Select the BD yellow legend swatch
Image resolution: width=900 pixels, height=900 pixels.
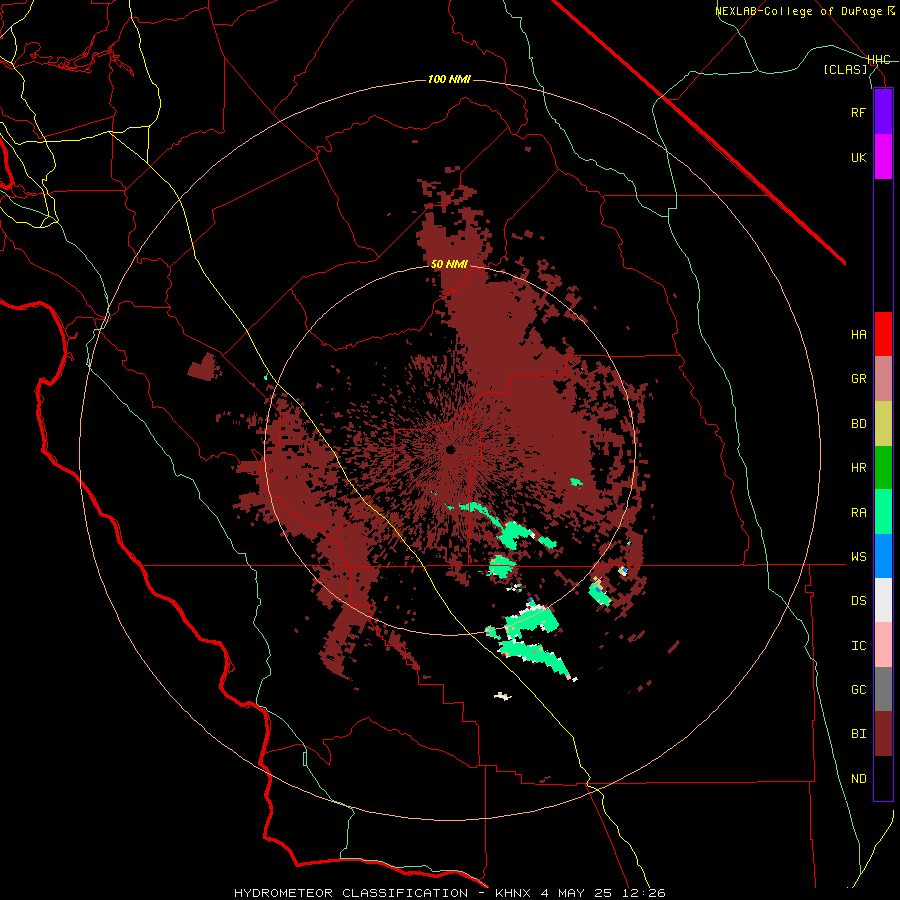pos(883,424)
